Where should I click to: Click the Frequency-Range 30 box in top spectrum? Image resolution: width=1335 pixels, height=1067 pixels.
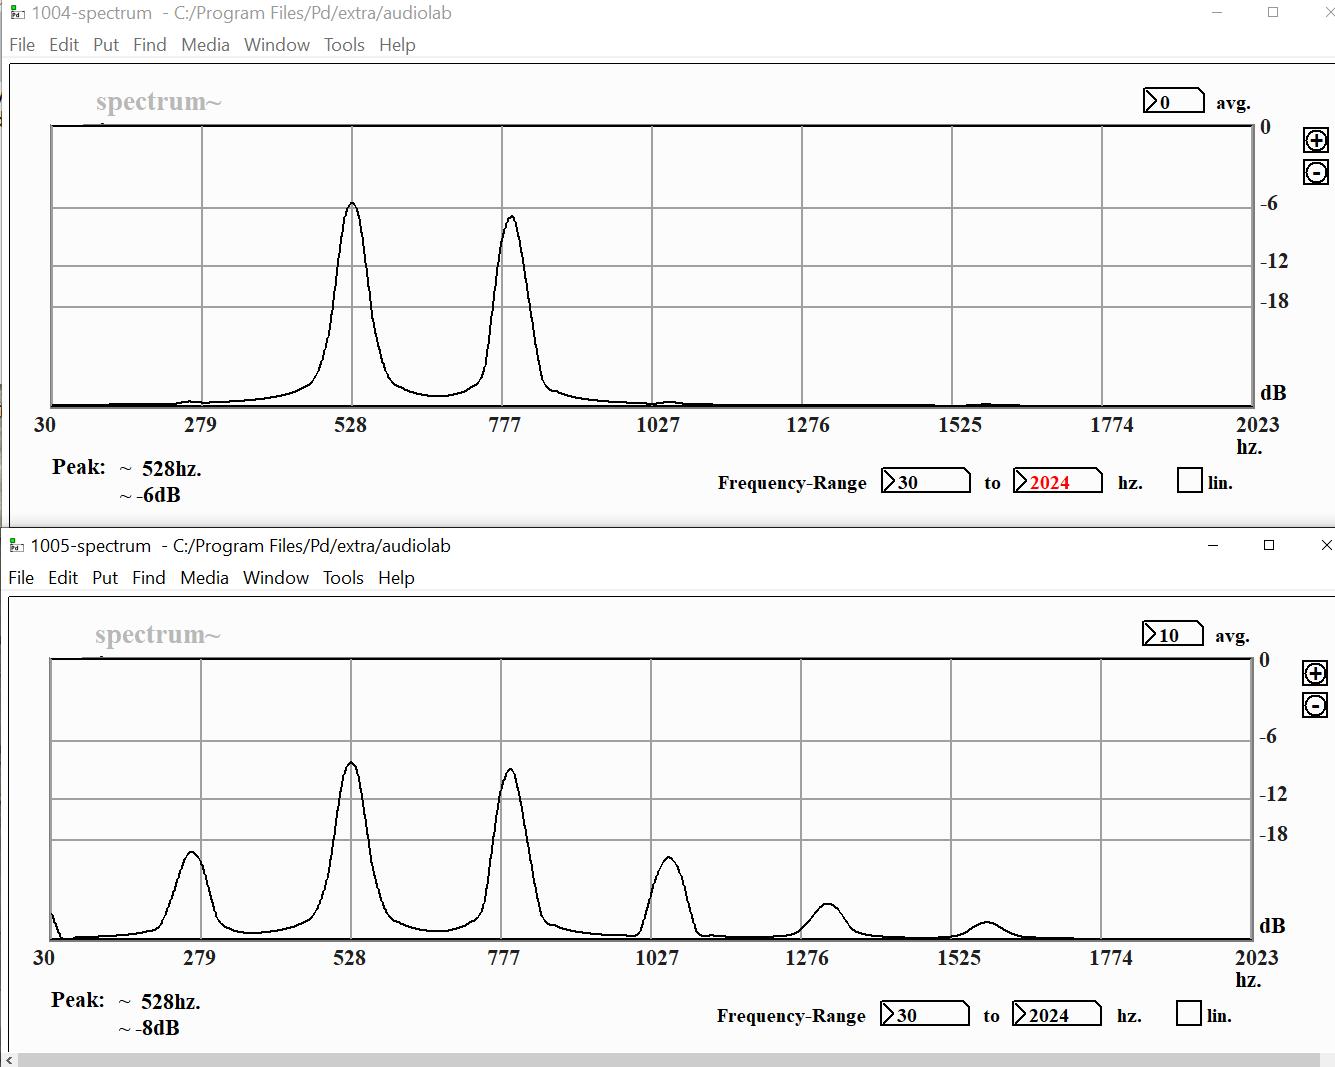925,481
